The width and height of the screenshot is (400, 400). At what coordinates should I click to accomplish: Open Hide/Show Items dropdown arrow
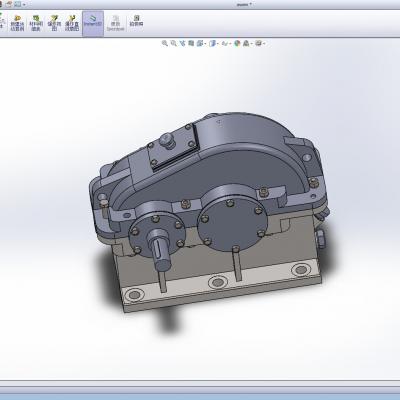[231, 44]
